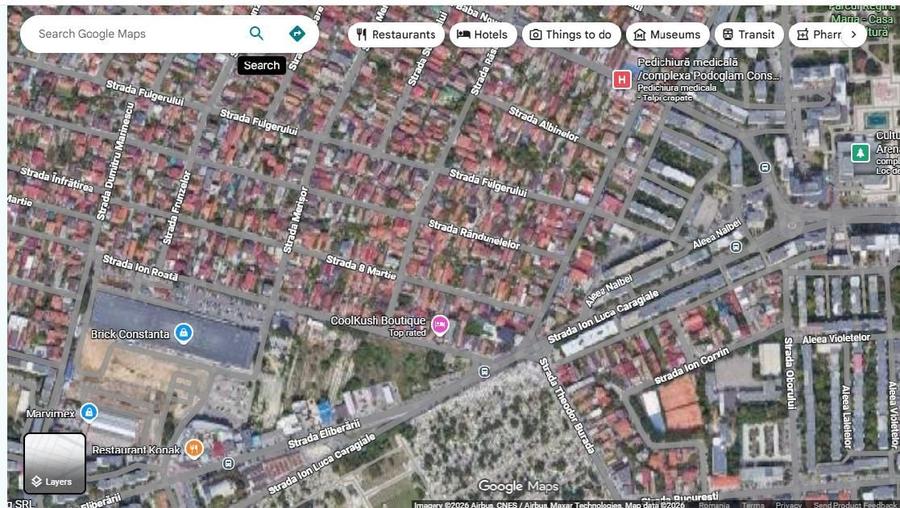Click the Strada Ion Roată street label

[x=141, y=267]
